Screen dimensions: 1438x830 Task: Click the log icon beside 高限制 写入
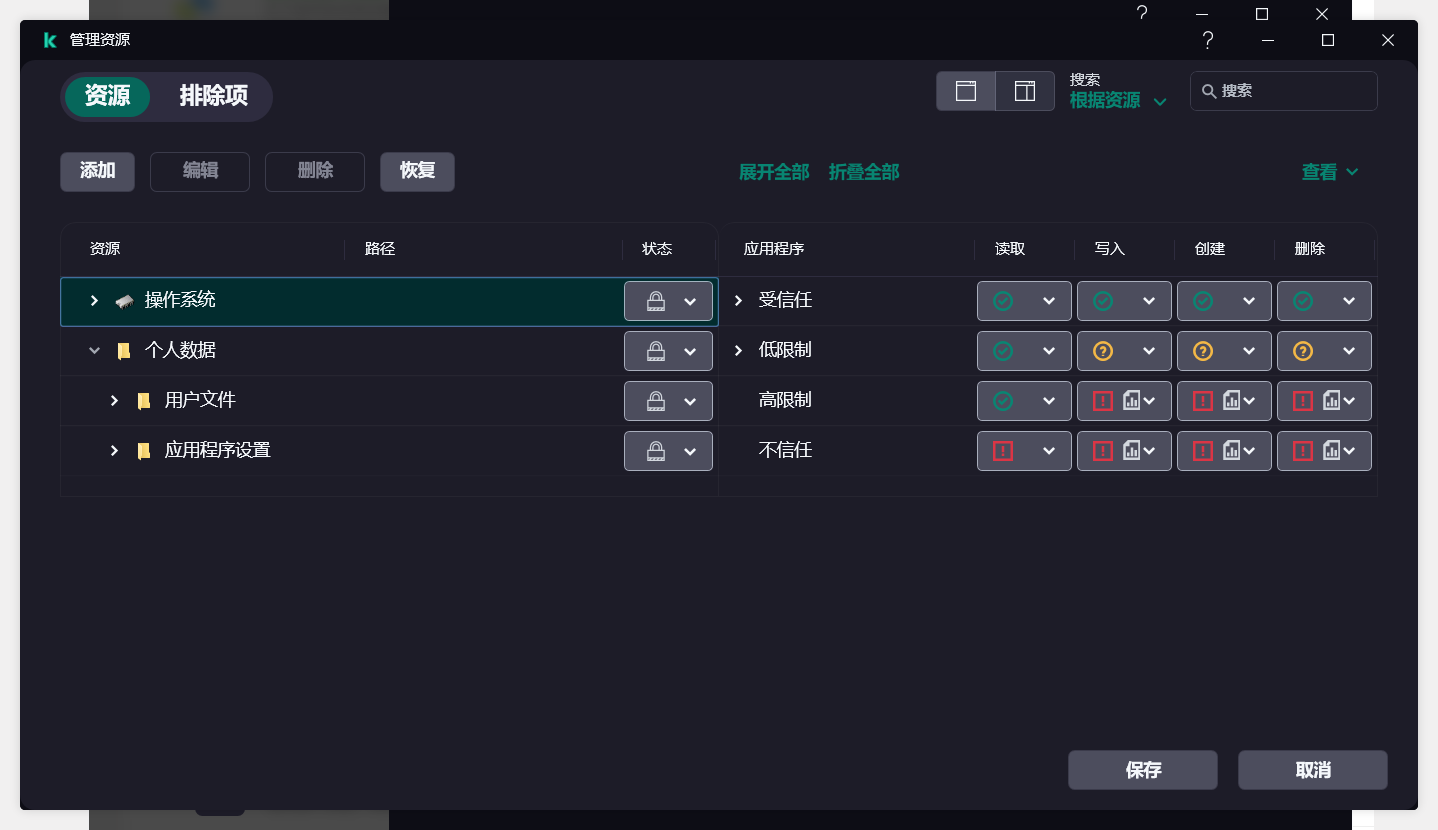tap(1132, 400)
